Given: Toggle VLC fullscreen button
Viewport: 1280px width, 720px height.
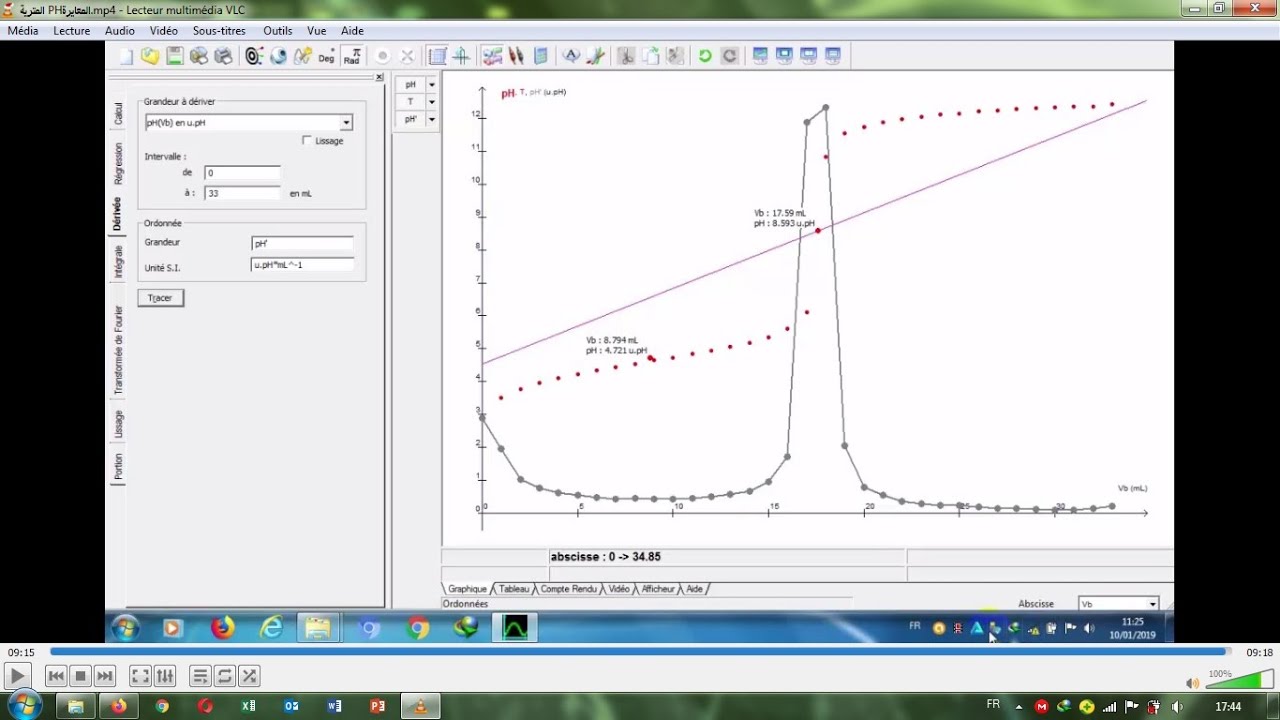Looking at the screenshot, I should point(140,676).
